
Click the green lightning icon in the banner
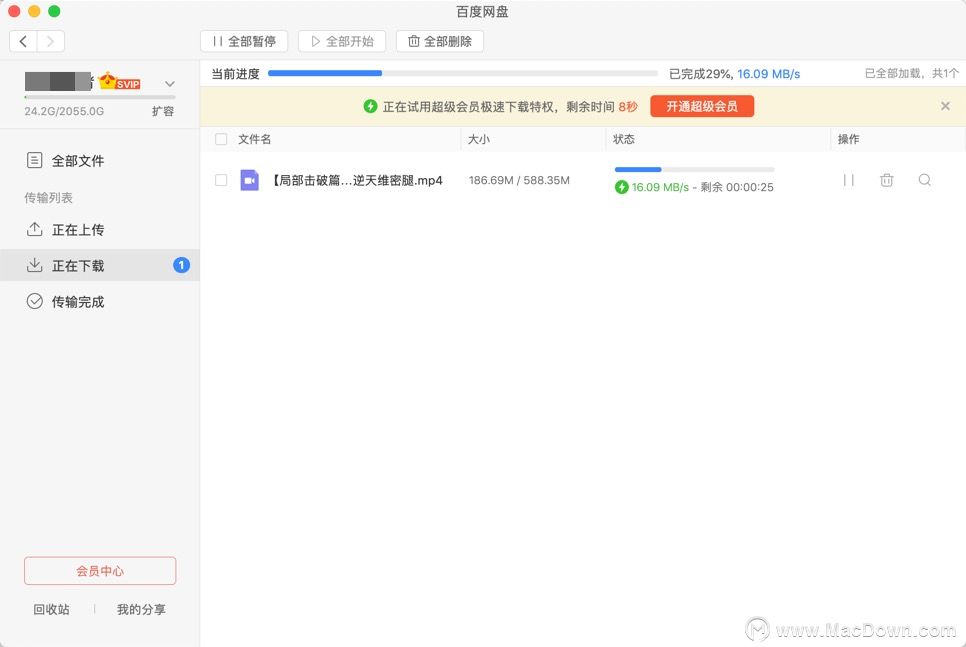[370, 106]
